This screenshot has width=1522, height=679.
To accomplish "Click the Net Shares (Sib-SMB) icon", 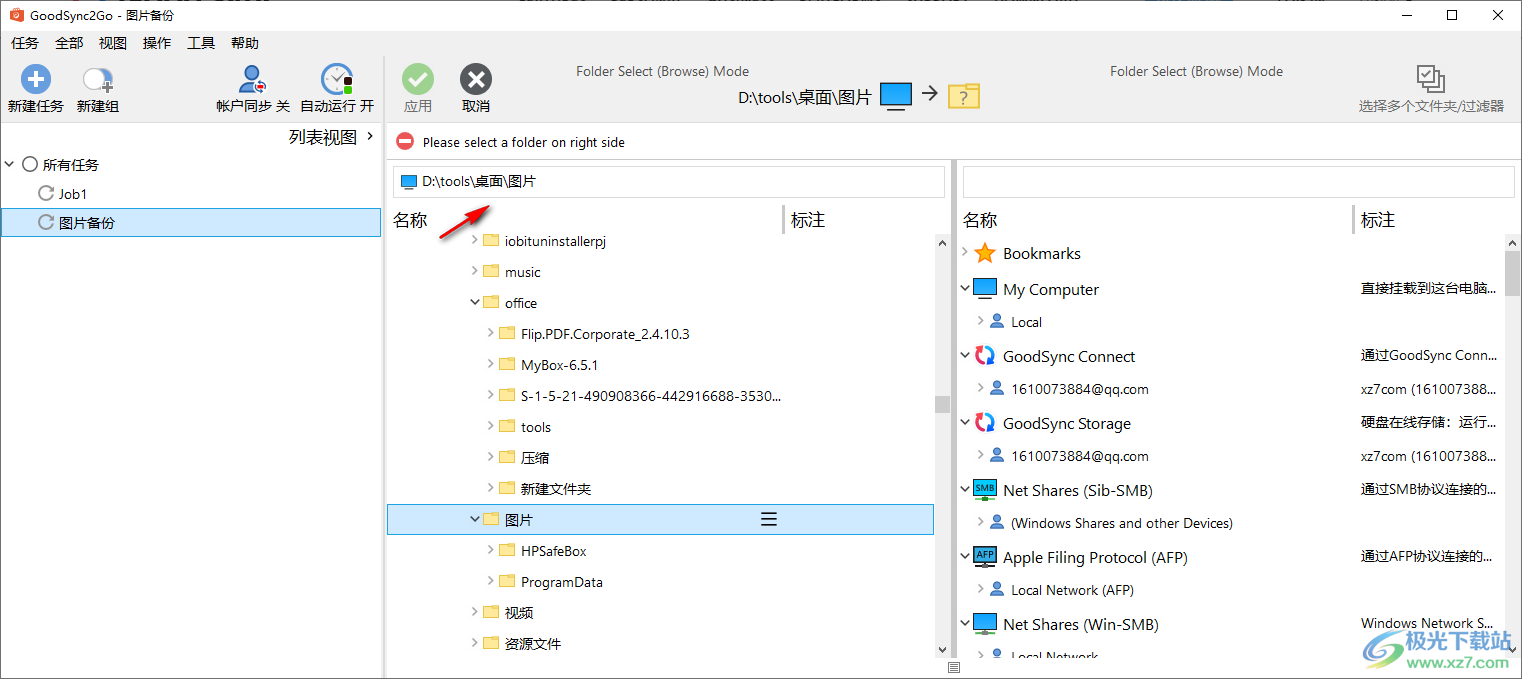I will [x=985, y=490].
